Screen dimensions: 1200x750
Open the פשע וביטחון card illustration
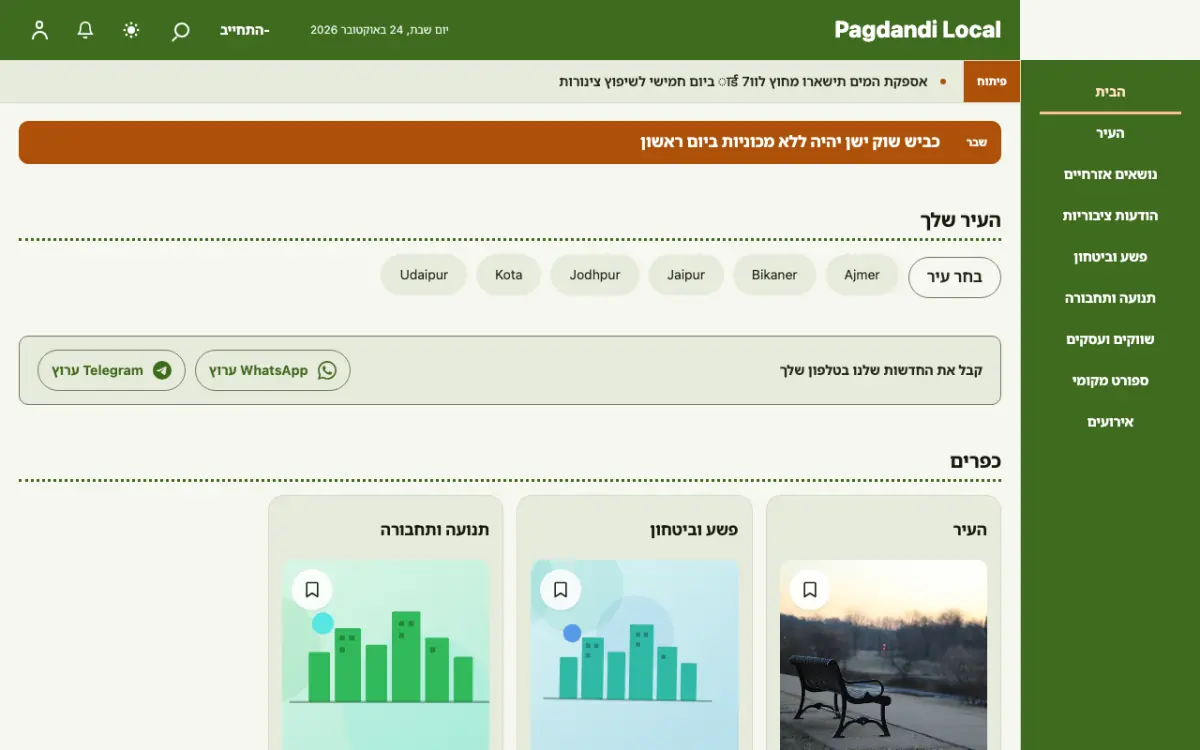click(635, 655)
